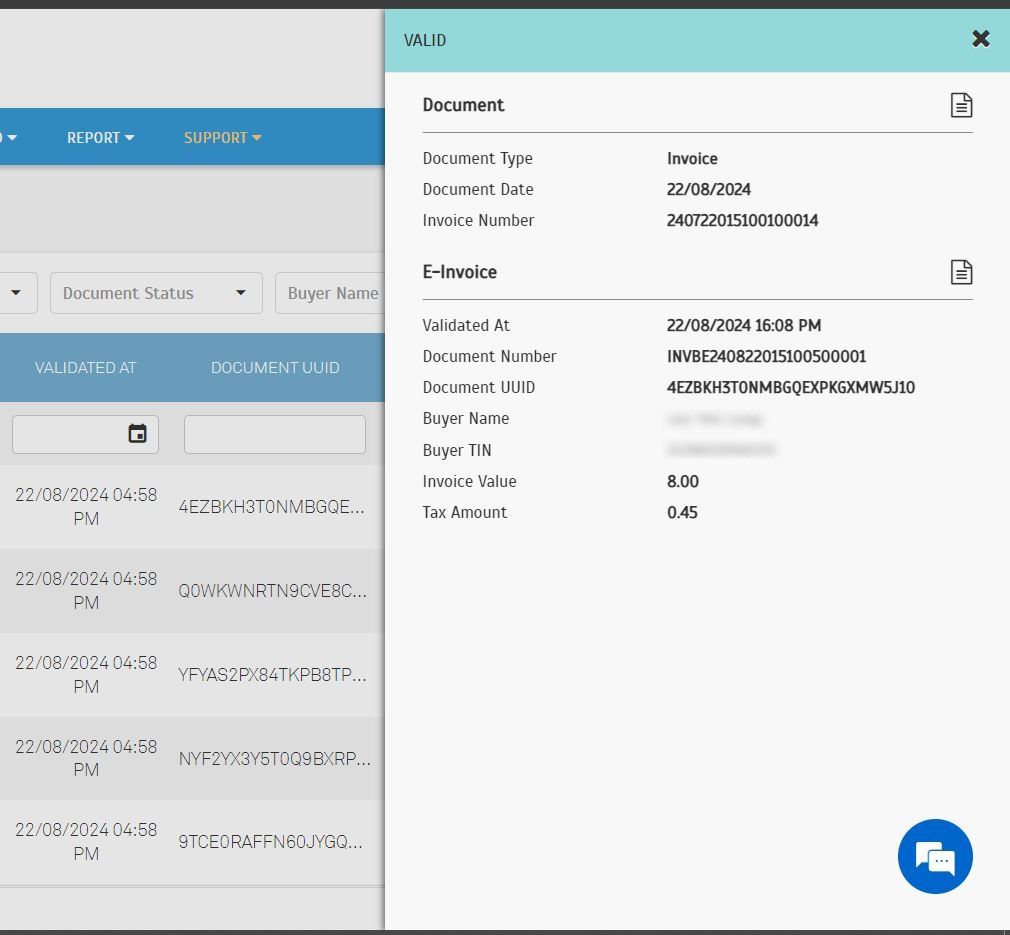The height and width of the screenshot is (935, 1010).
Task: Select row with UUID 9TCE0RAFFN60JYGQ...
Action: click(x=270, y=842)
